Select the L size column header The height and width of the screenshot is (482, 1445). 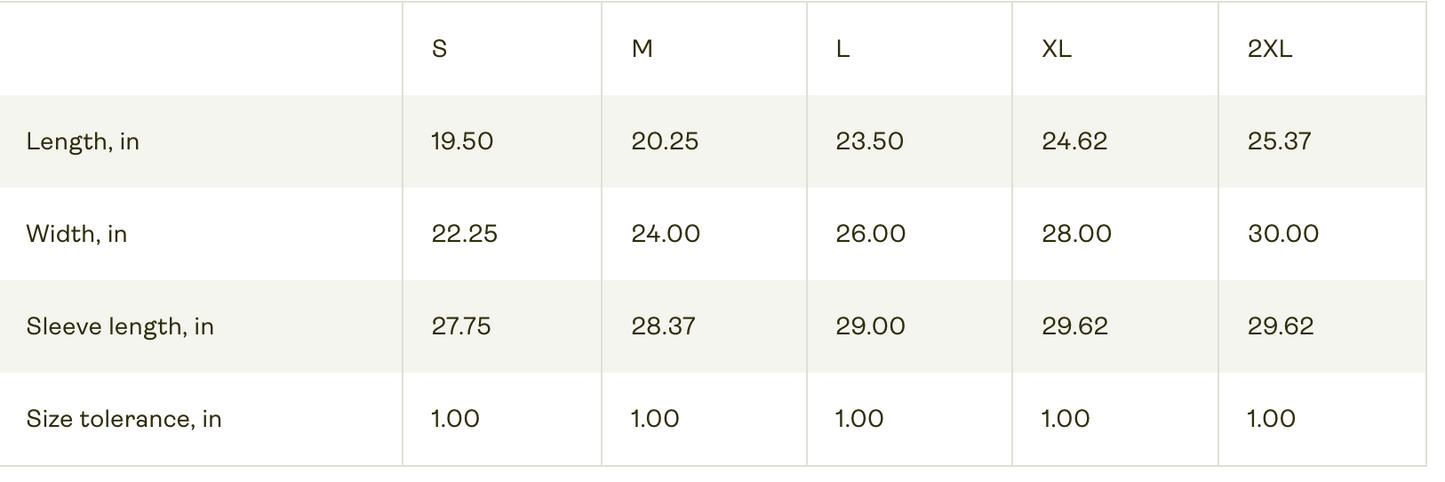[843, 49]
